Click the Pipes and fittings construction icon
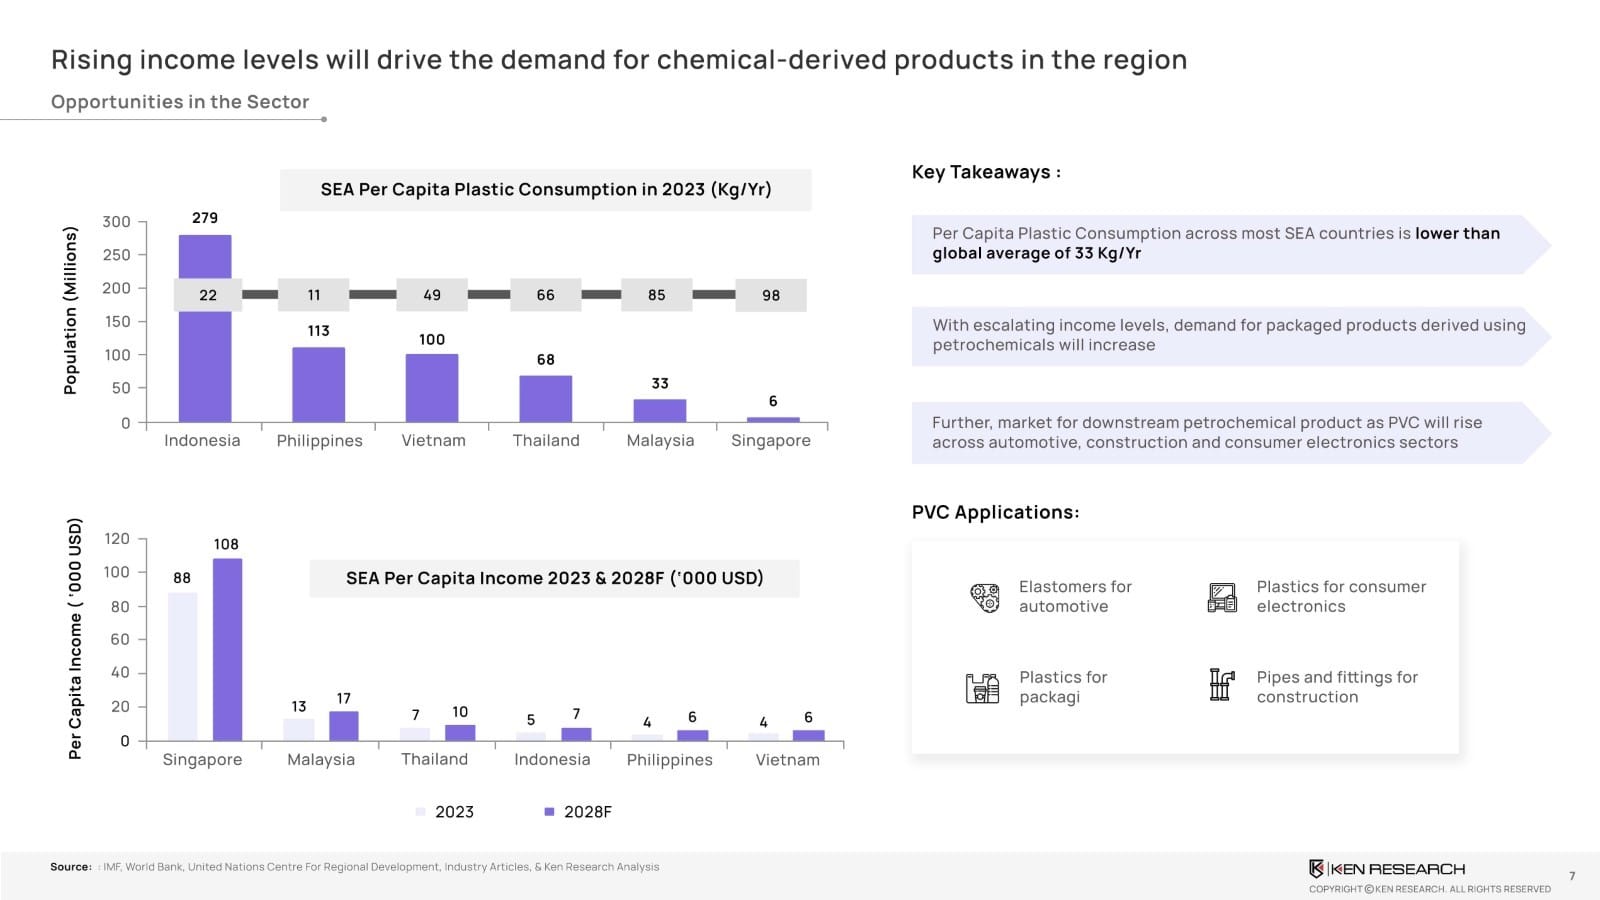The height and width of the screenshot is (900, 1600). pos(1221,685)
